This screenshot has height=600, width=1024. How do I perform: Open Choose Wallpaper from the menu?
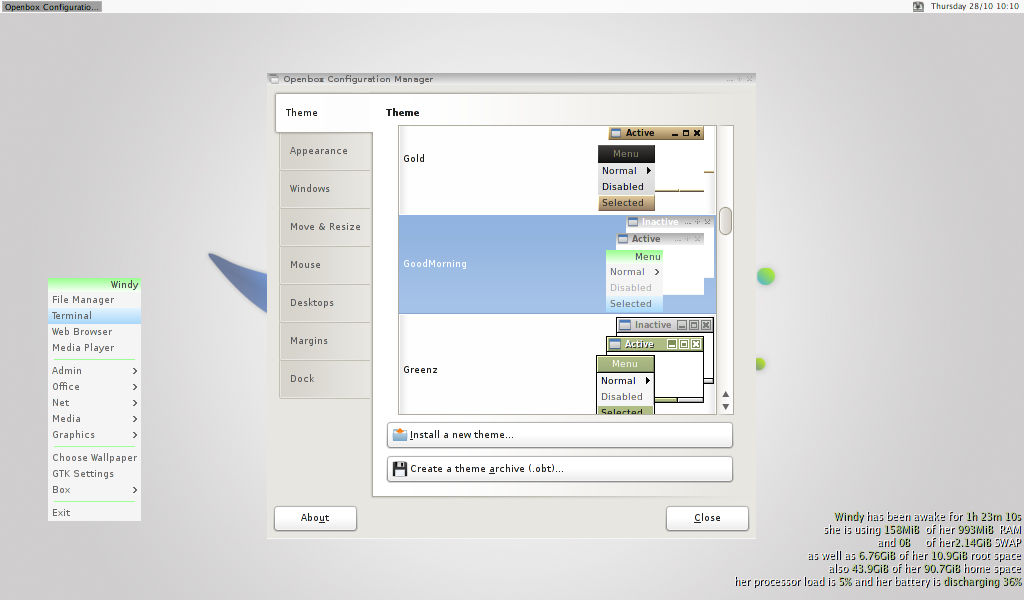tap(94, 457)
